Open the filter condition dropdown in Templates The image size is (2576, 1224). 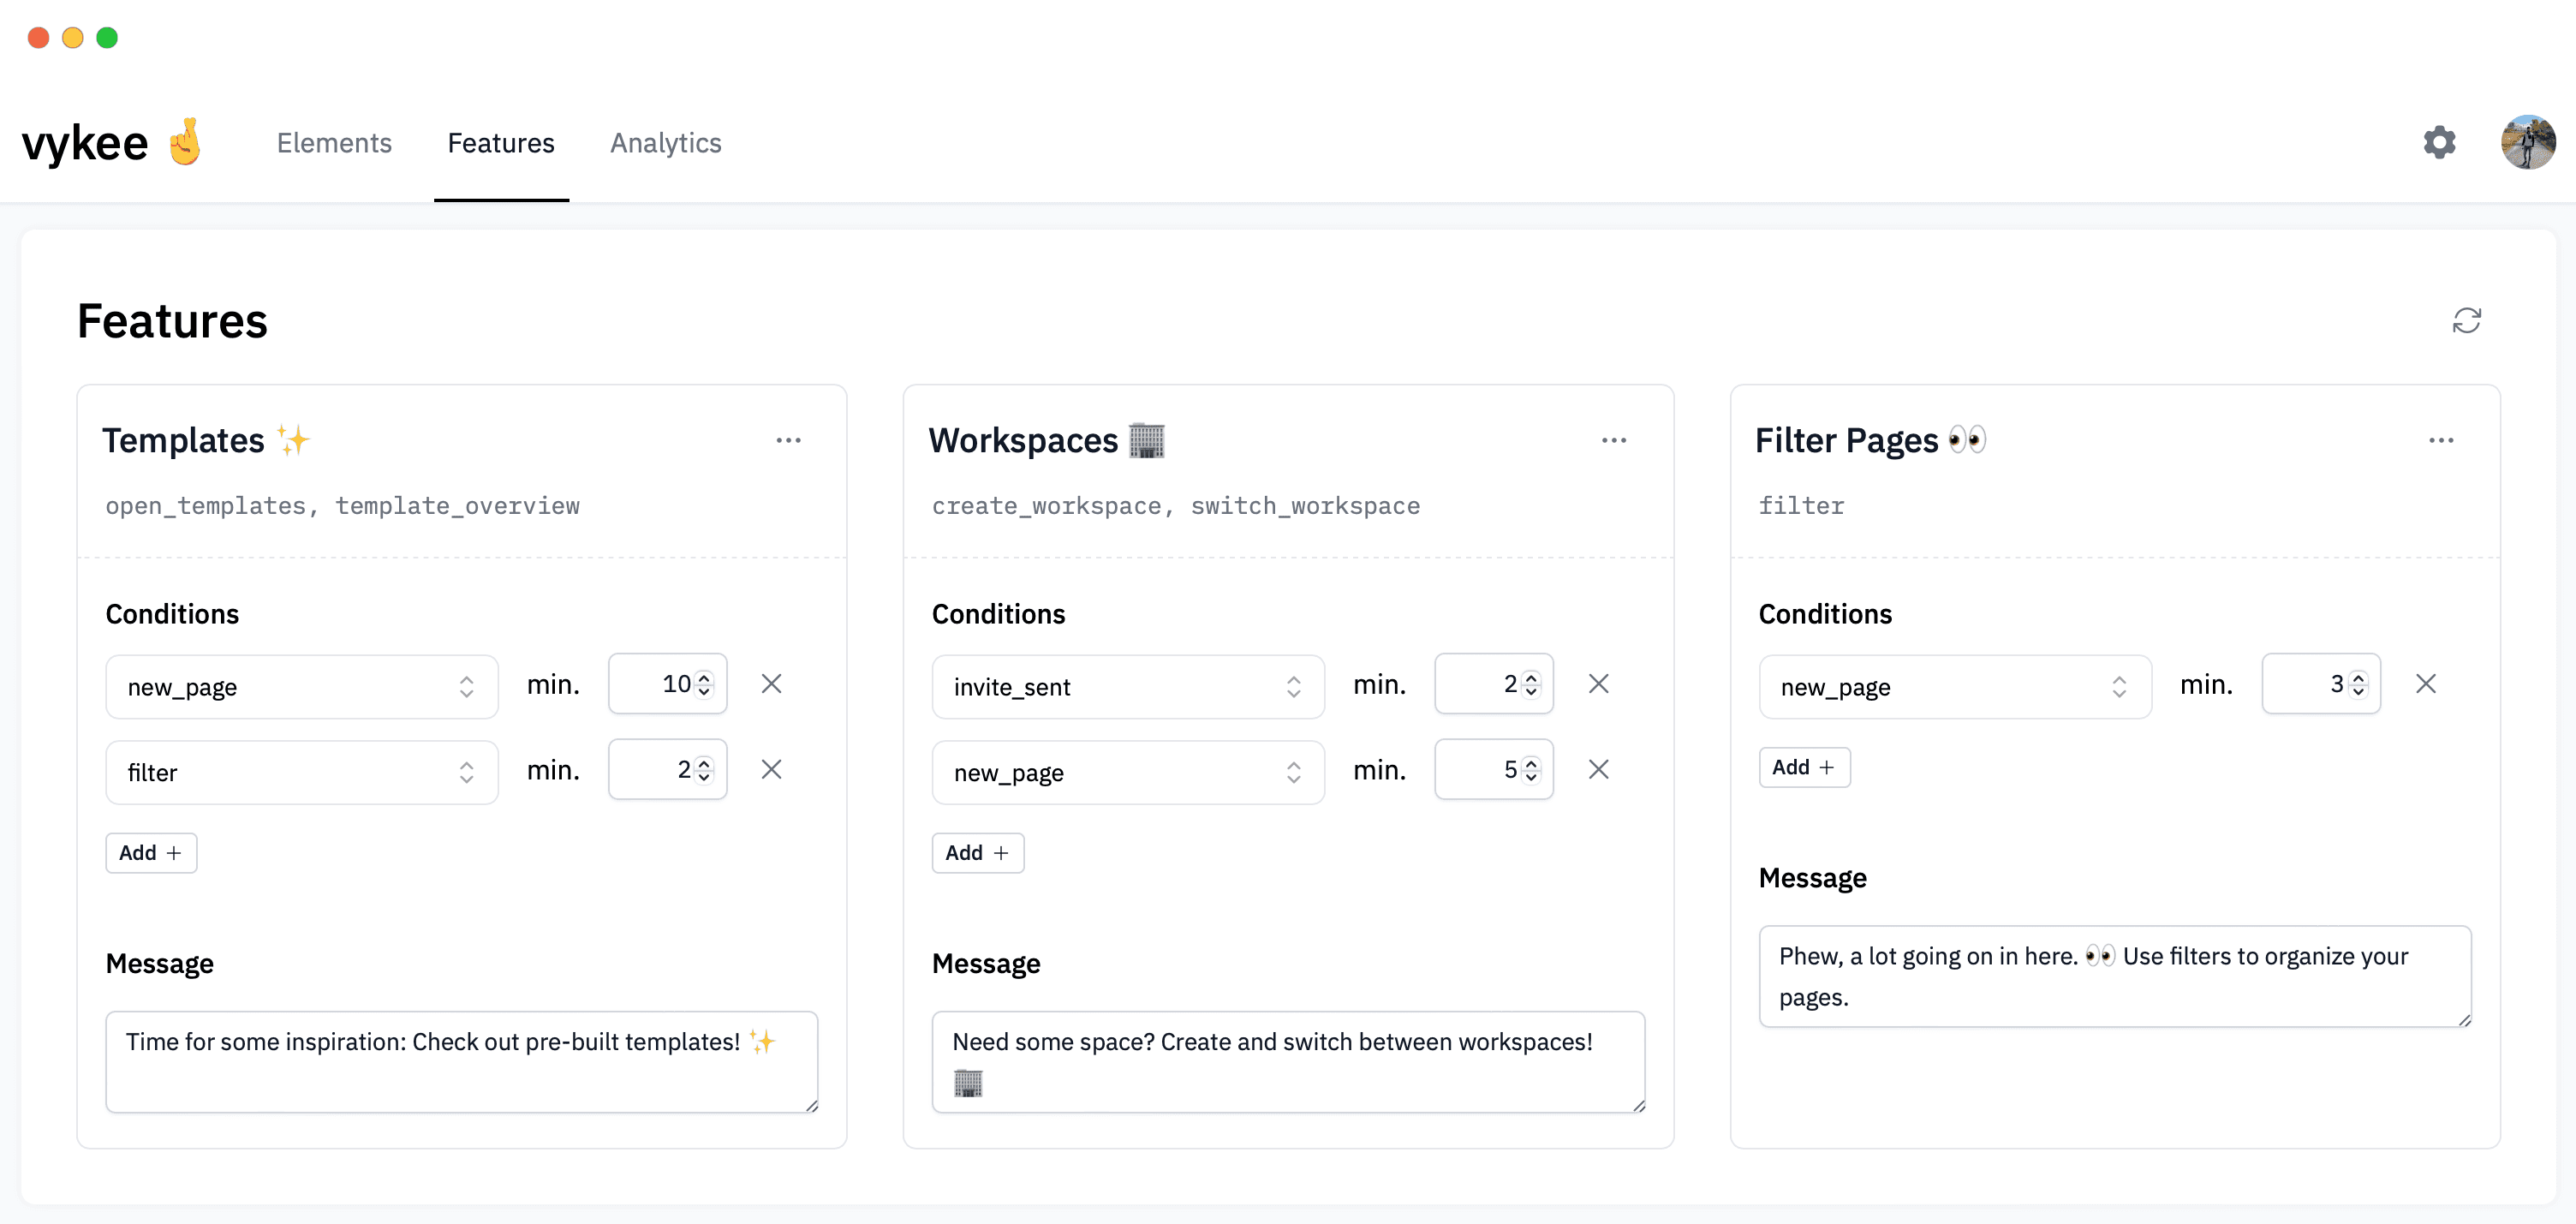(301, 772)
